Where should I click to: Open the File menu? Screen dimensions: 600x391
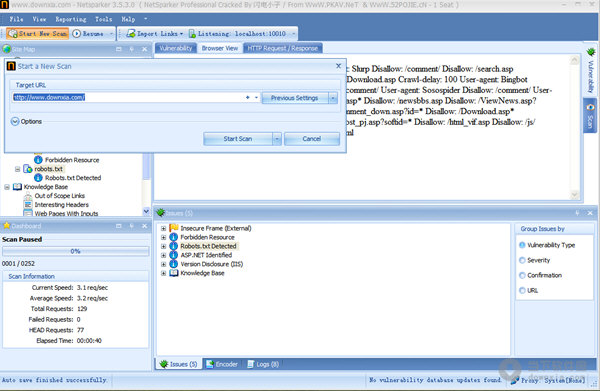point(16,19)
